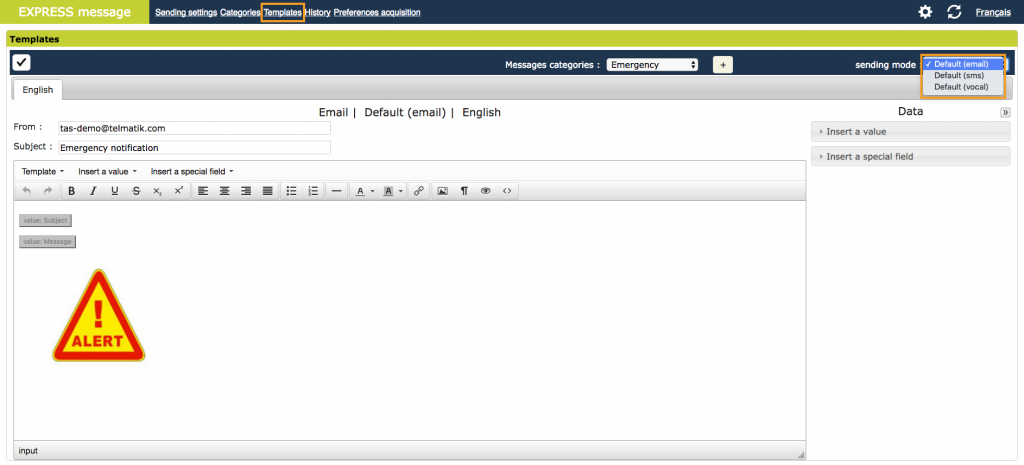
Task: Apply superscript formatting
Action: pyautogui.click(x=178, y=191)
